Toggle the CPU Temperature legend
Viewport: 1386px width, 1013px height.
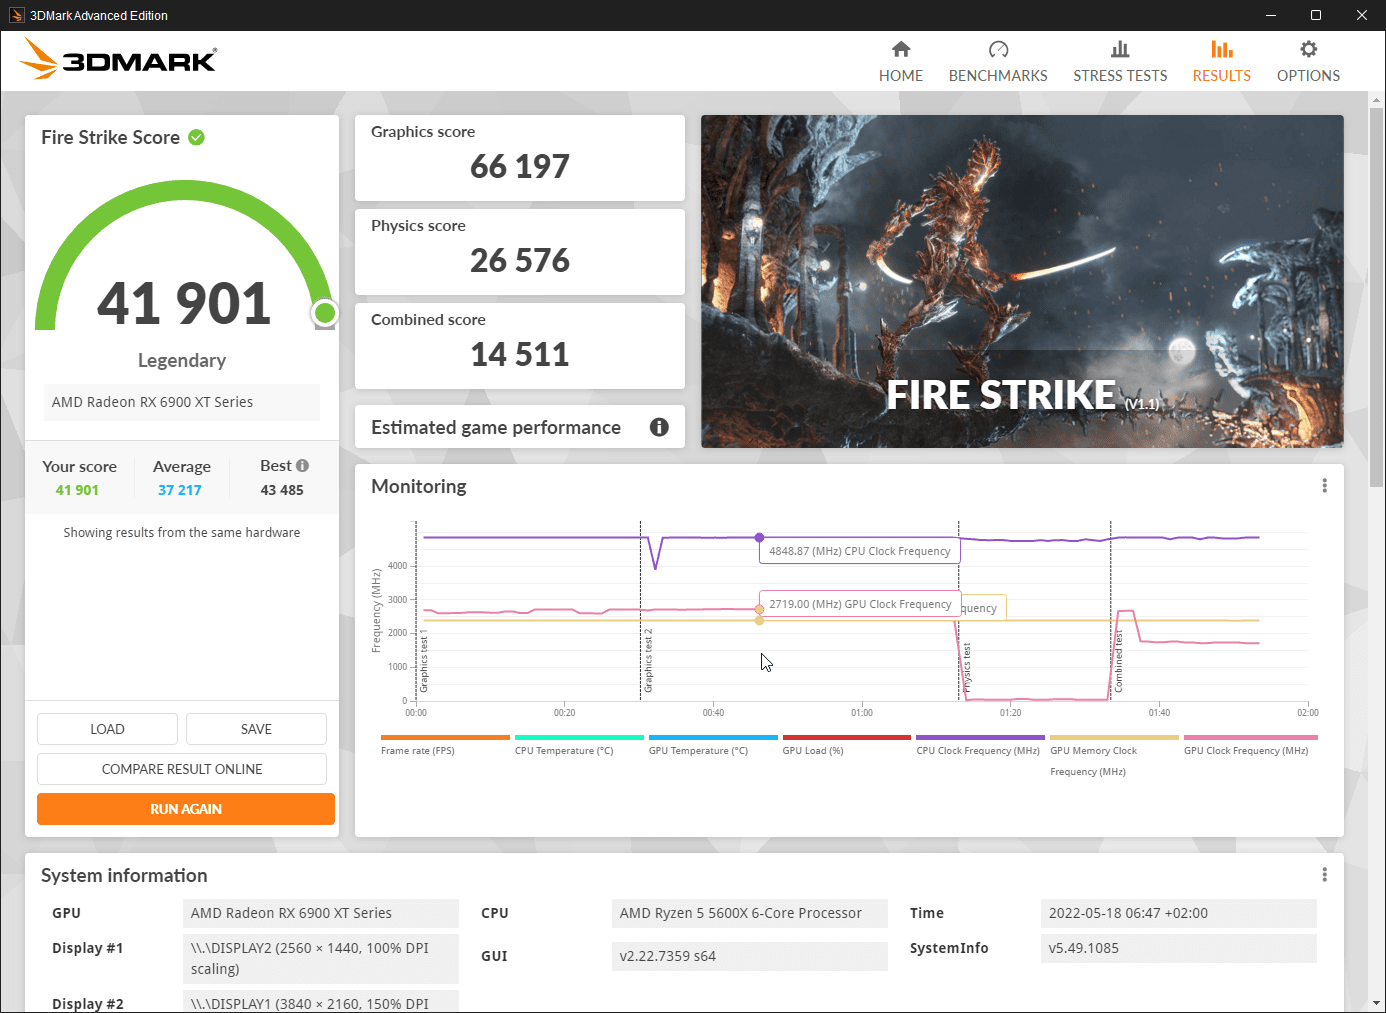tap(579, 745)
